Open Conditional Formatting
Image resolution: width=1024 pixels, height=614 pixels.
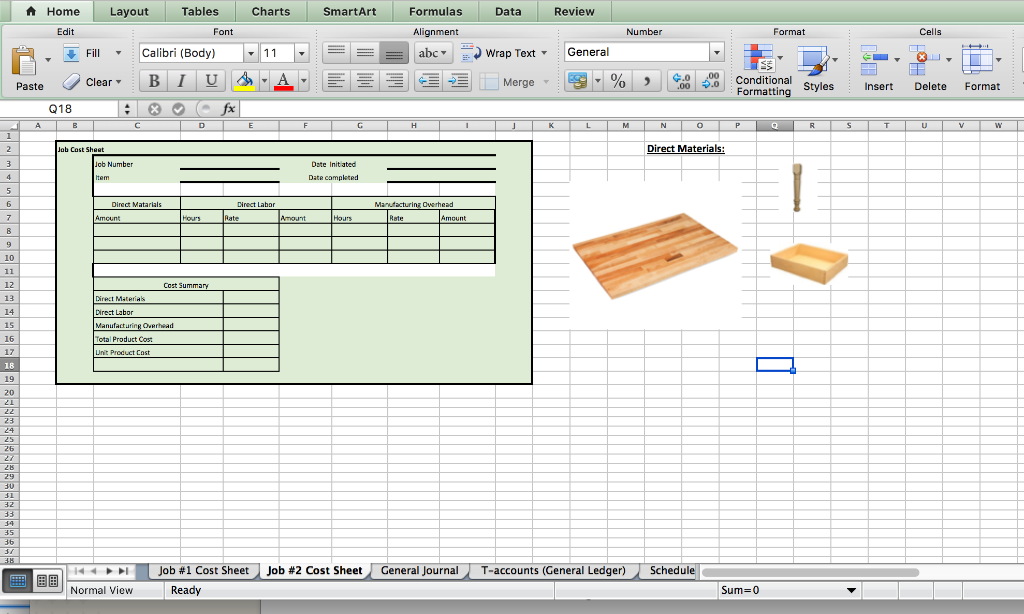[x=762, y=65]
